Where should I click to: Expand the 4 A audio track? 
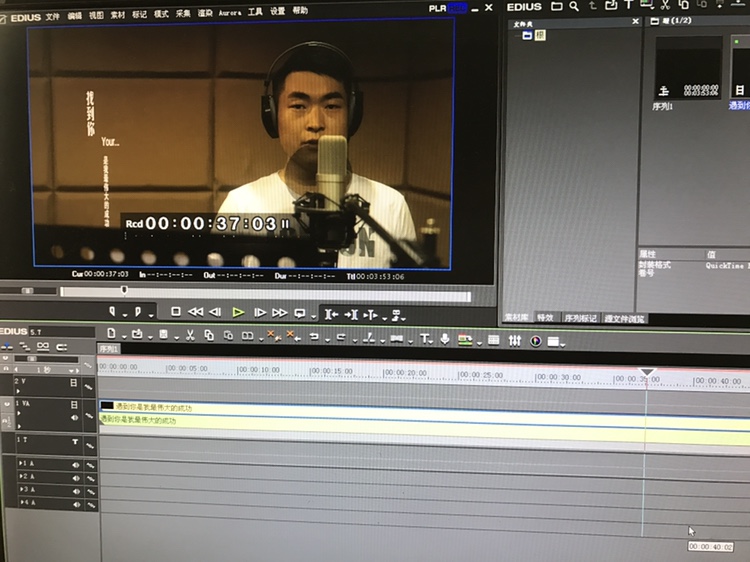coord(22,502)
